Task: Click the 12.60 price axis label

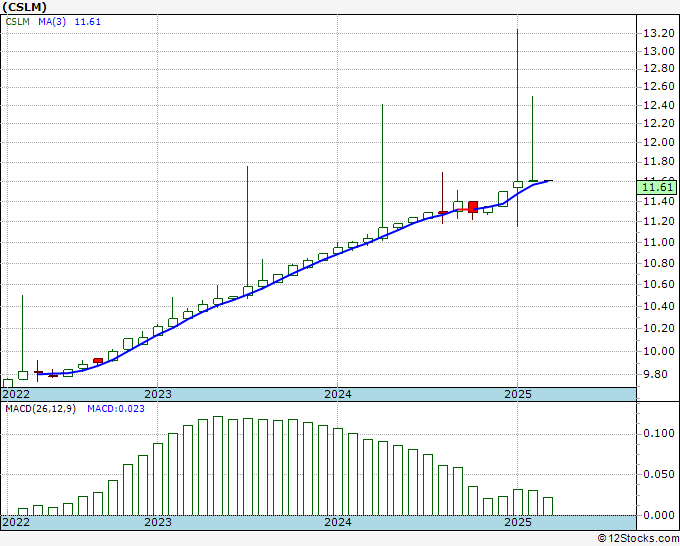Action: (x=658, y=87)
